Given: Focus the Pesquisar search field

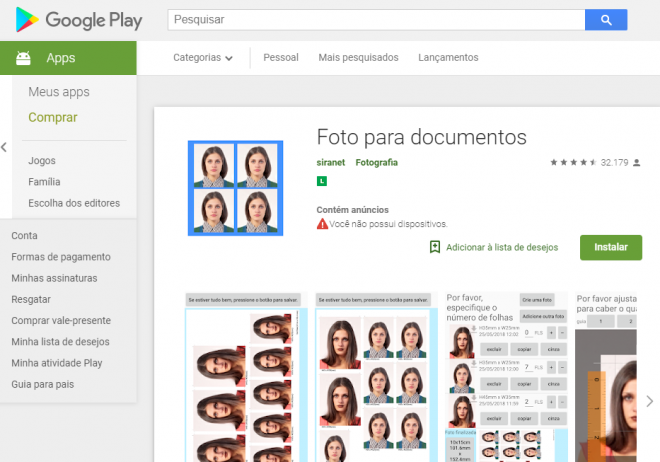Looking at the screenshot, I should pos(376,20).
